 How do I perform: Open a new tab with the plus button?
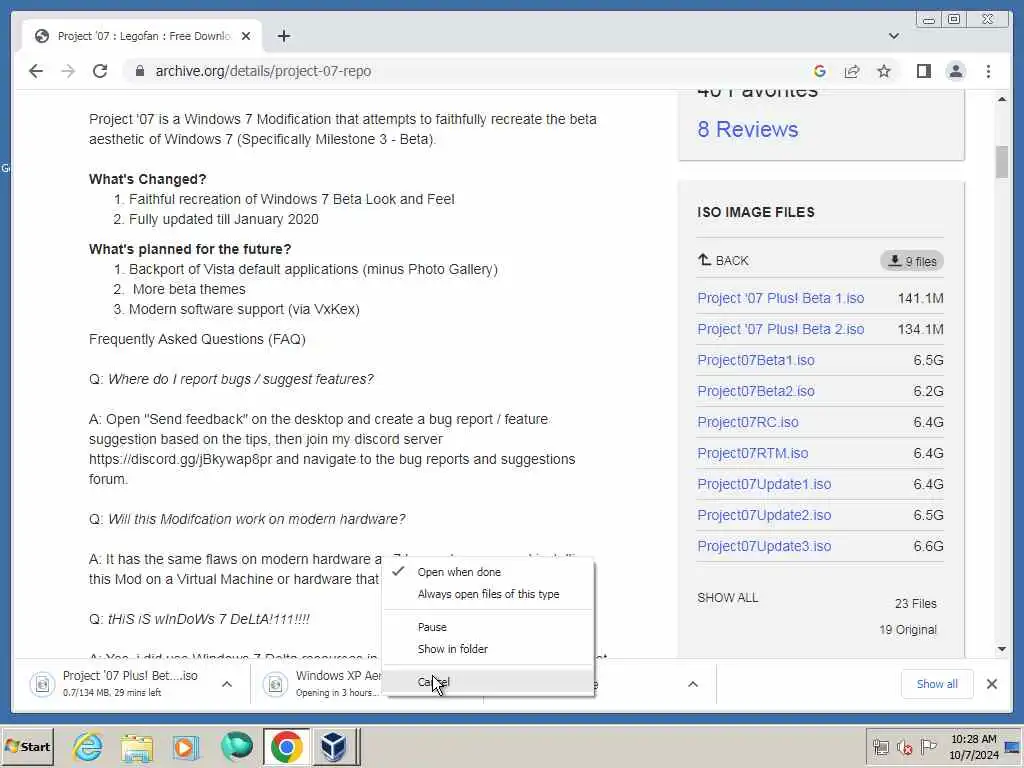[x=283, y=36]
